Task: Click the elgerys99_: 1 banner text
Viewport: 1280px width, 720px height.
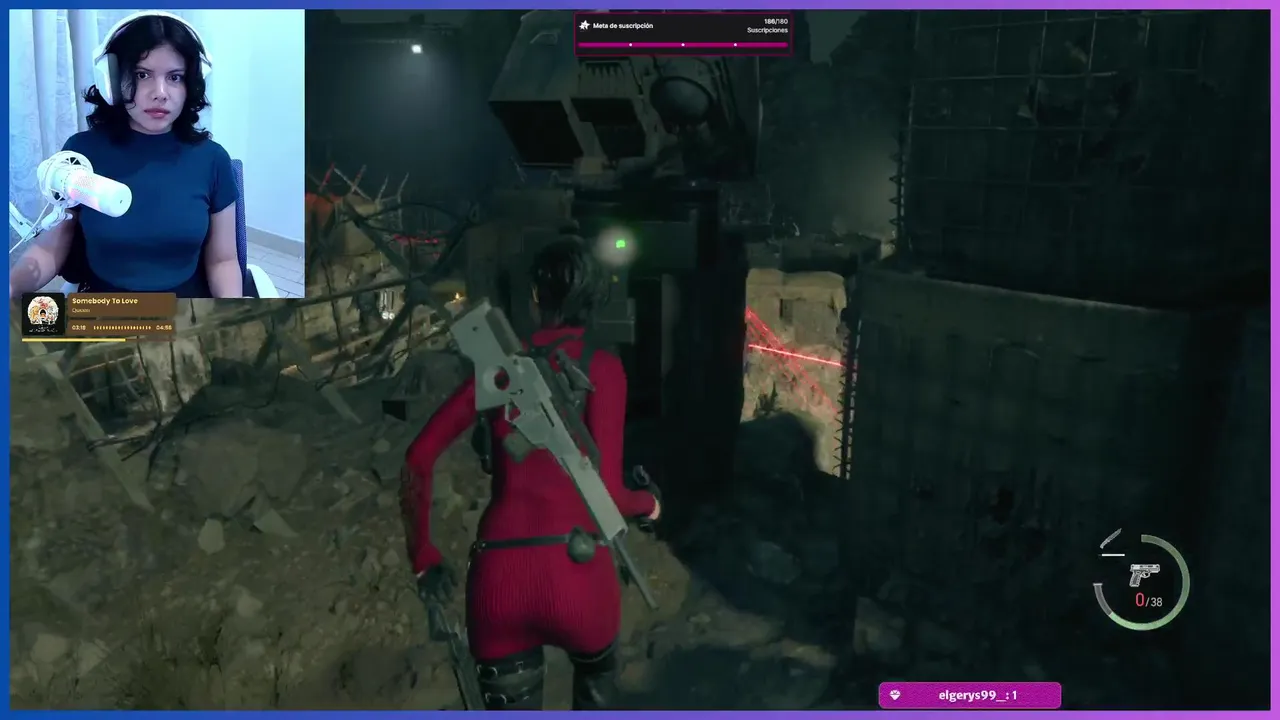Action: tap(978, 695)
